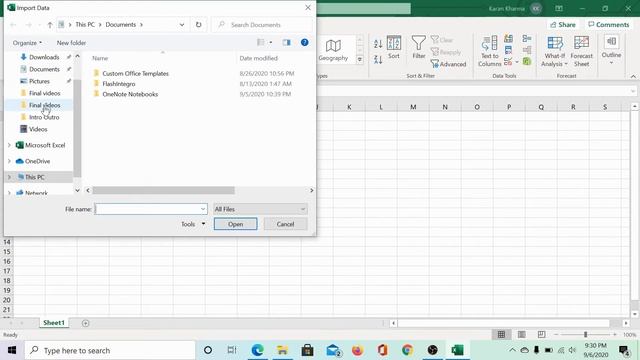Sort A to Z ascending in Excel
This screenshot has width=640, height=360.
coord(378,43)
